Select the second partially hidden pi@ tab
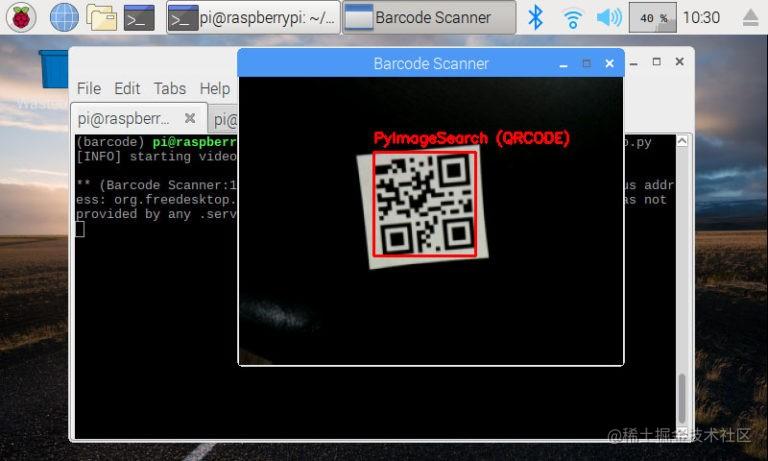The image size is (768, 461). tap(224, 120)
